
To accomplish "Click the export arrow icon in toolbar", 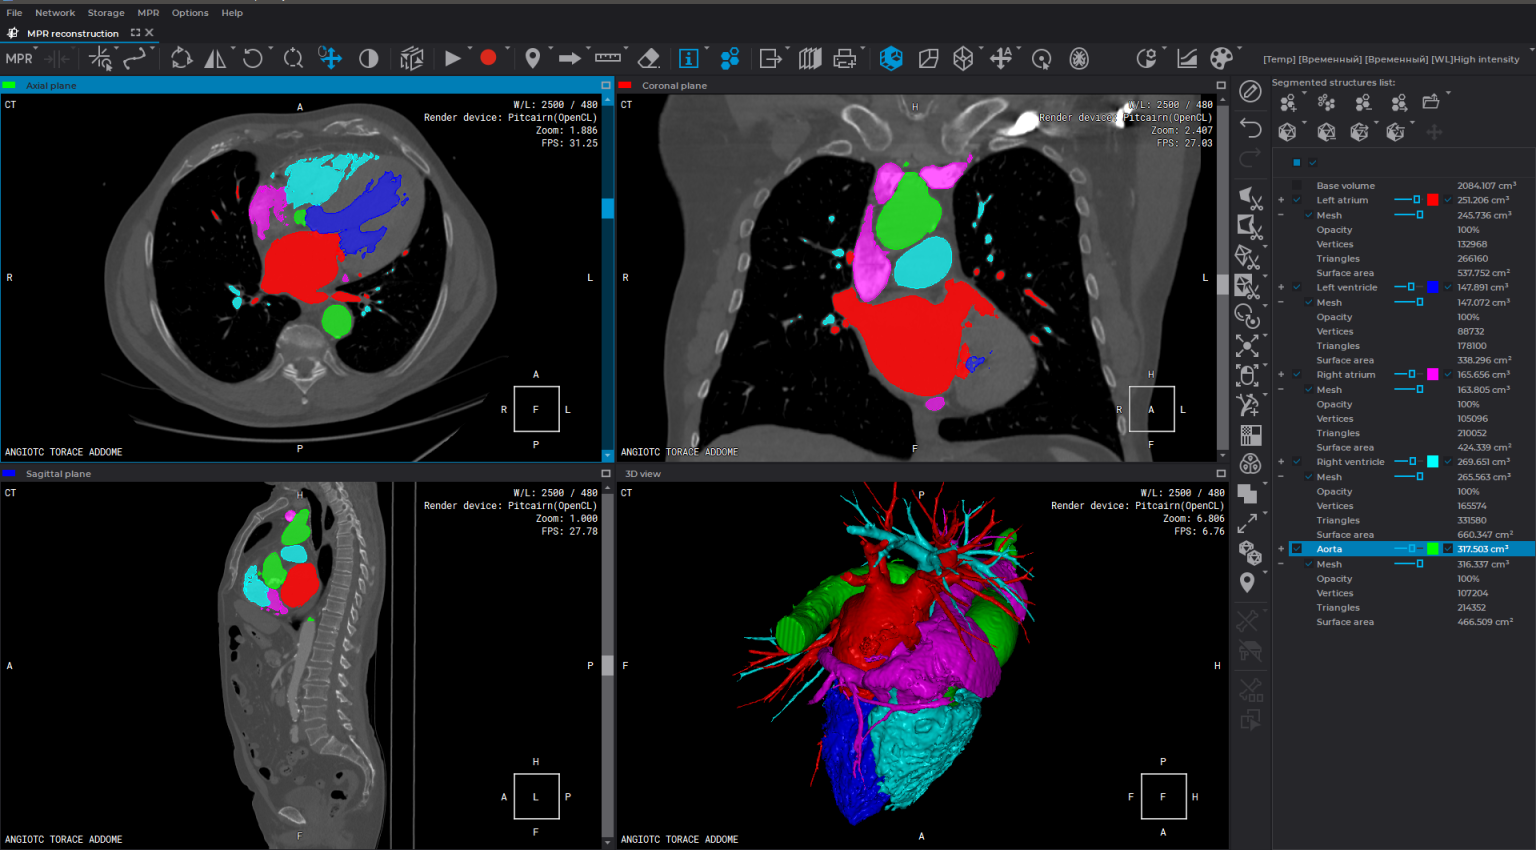I will coord(770,59).
